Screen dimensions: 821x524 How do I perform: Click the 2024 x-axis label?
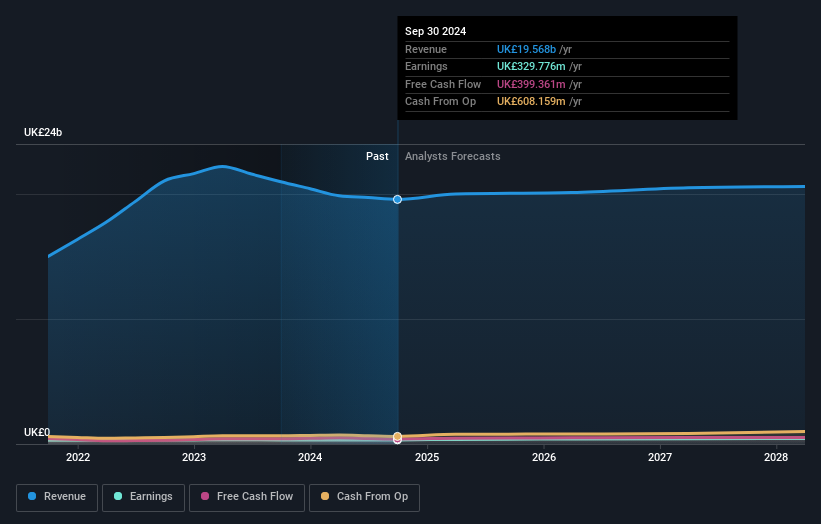310,457
